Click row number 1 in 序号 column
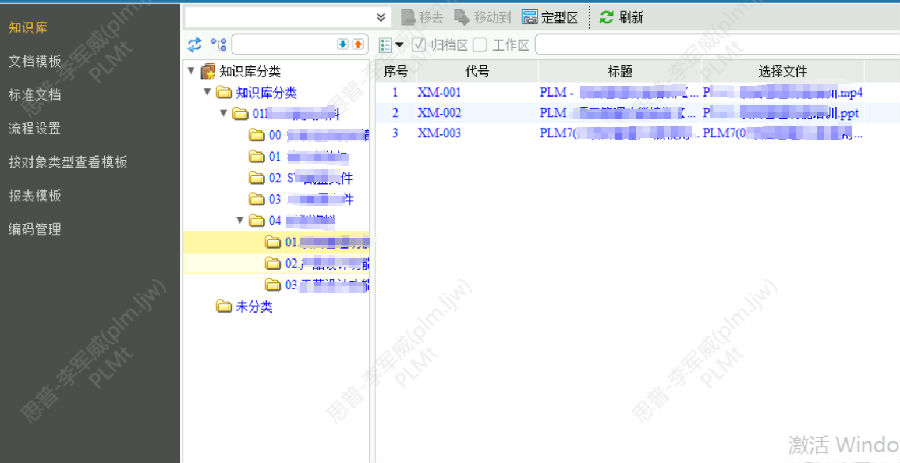This screenshot has width=900, height=463. [x=395, y=92]
